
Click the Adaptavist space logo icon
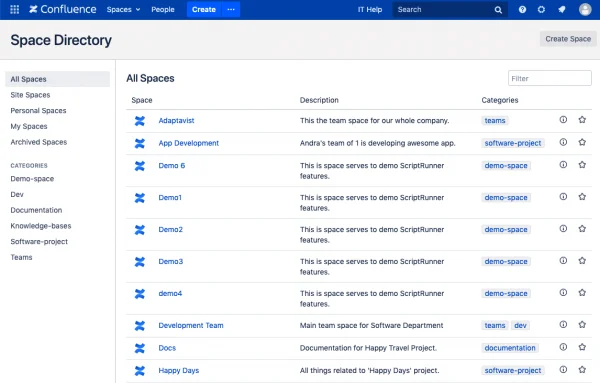(x=140, y=121)
